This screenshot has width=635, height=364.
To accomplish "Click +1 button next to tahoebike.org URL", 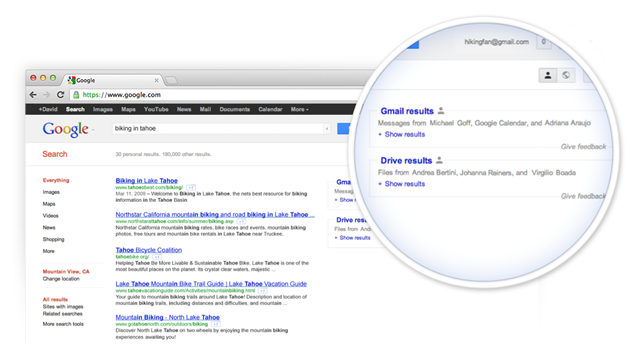I will 157,257.
